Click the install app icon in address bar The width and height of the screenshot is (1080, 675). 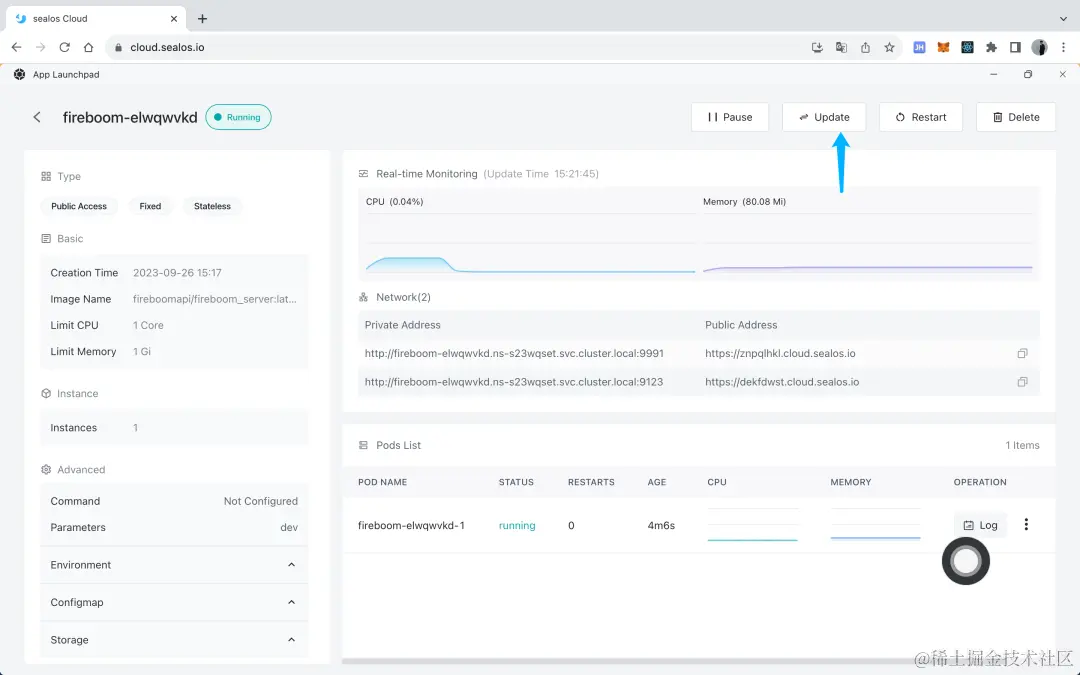coord(817,48)
